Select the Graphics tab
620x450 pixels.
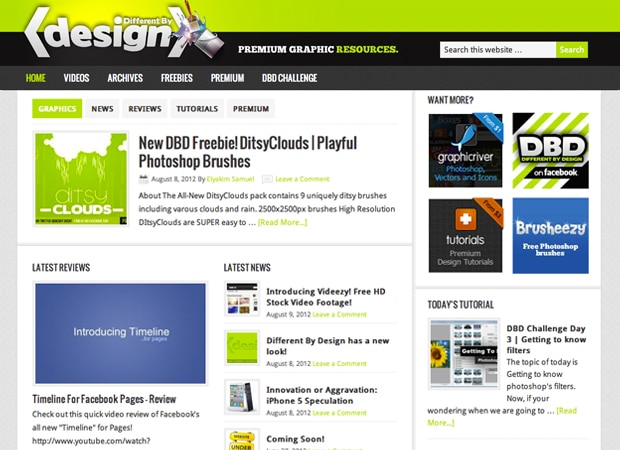pyautogui.click(x=57, y=108)
